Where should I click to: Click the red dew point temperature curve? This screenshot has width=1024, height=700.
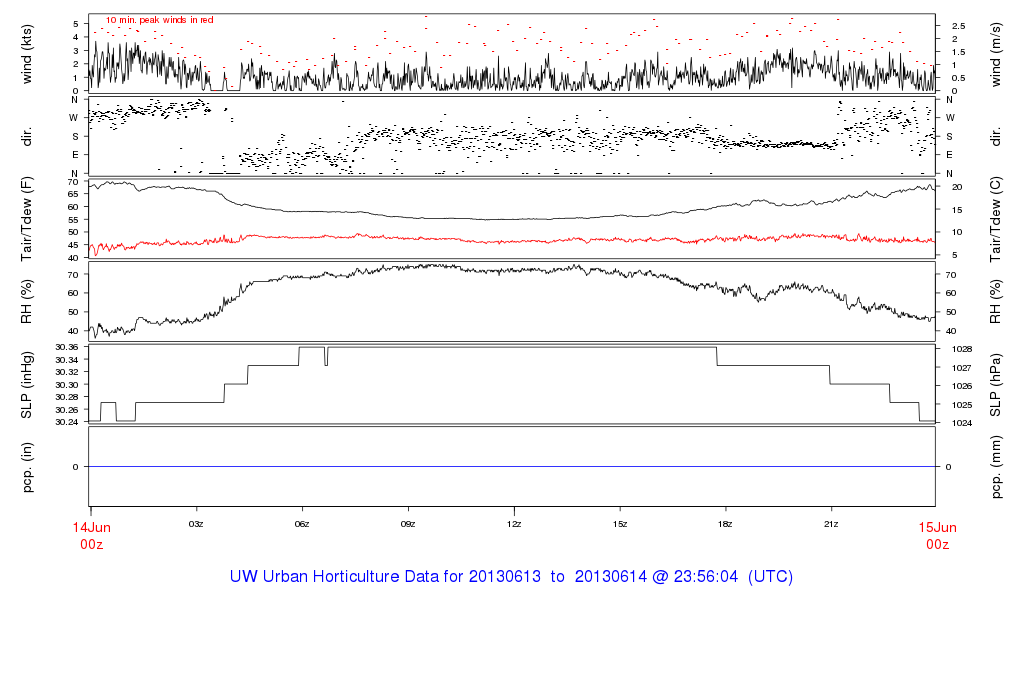click(x=512, y=241)
